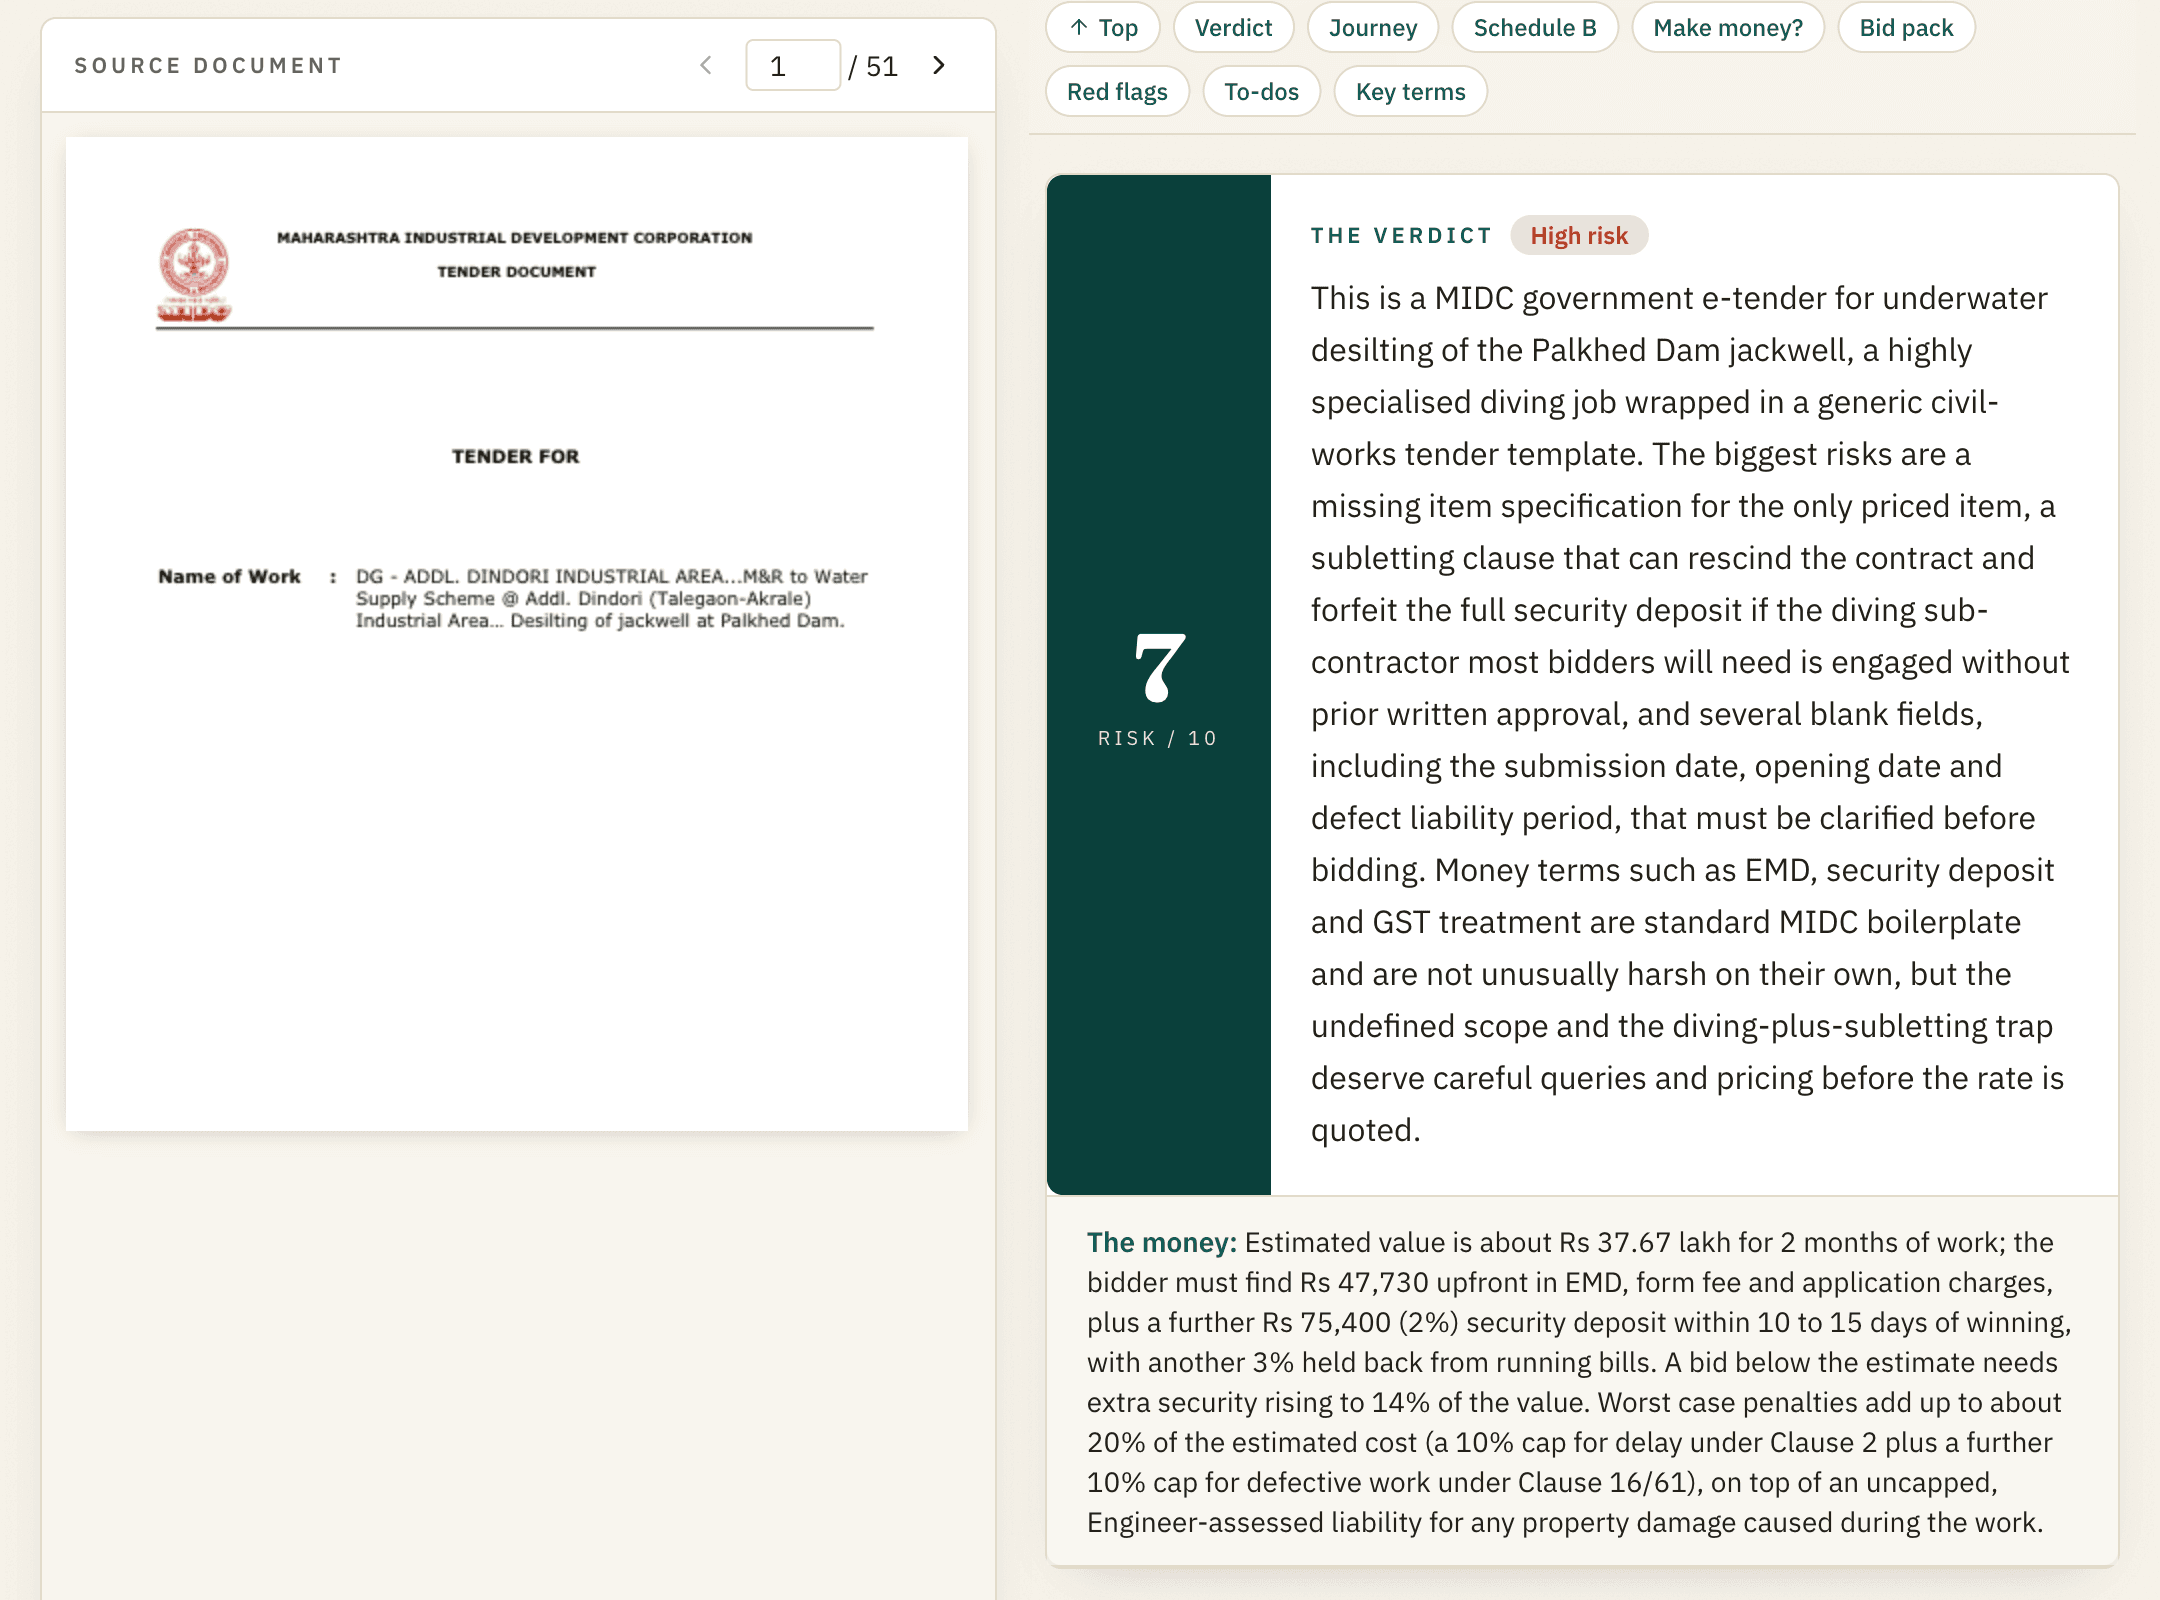Click 'TENDER DOCUMENT' subtitle in document
2160x1600 pixels.
516,272
